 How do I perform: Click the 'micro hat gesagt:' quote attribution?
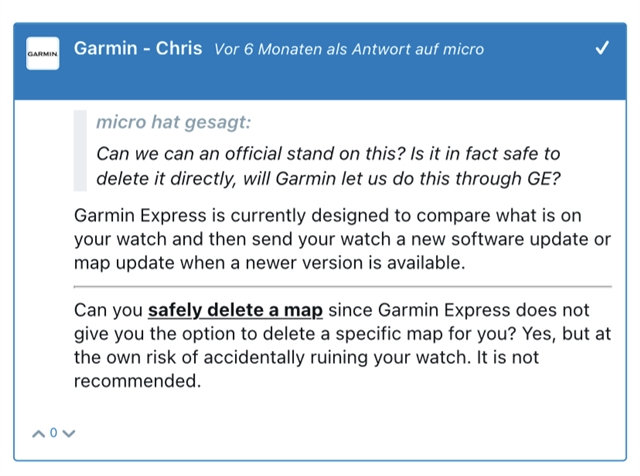(x=173, y=122)
